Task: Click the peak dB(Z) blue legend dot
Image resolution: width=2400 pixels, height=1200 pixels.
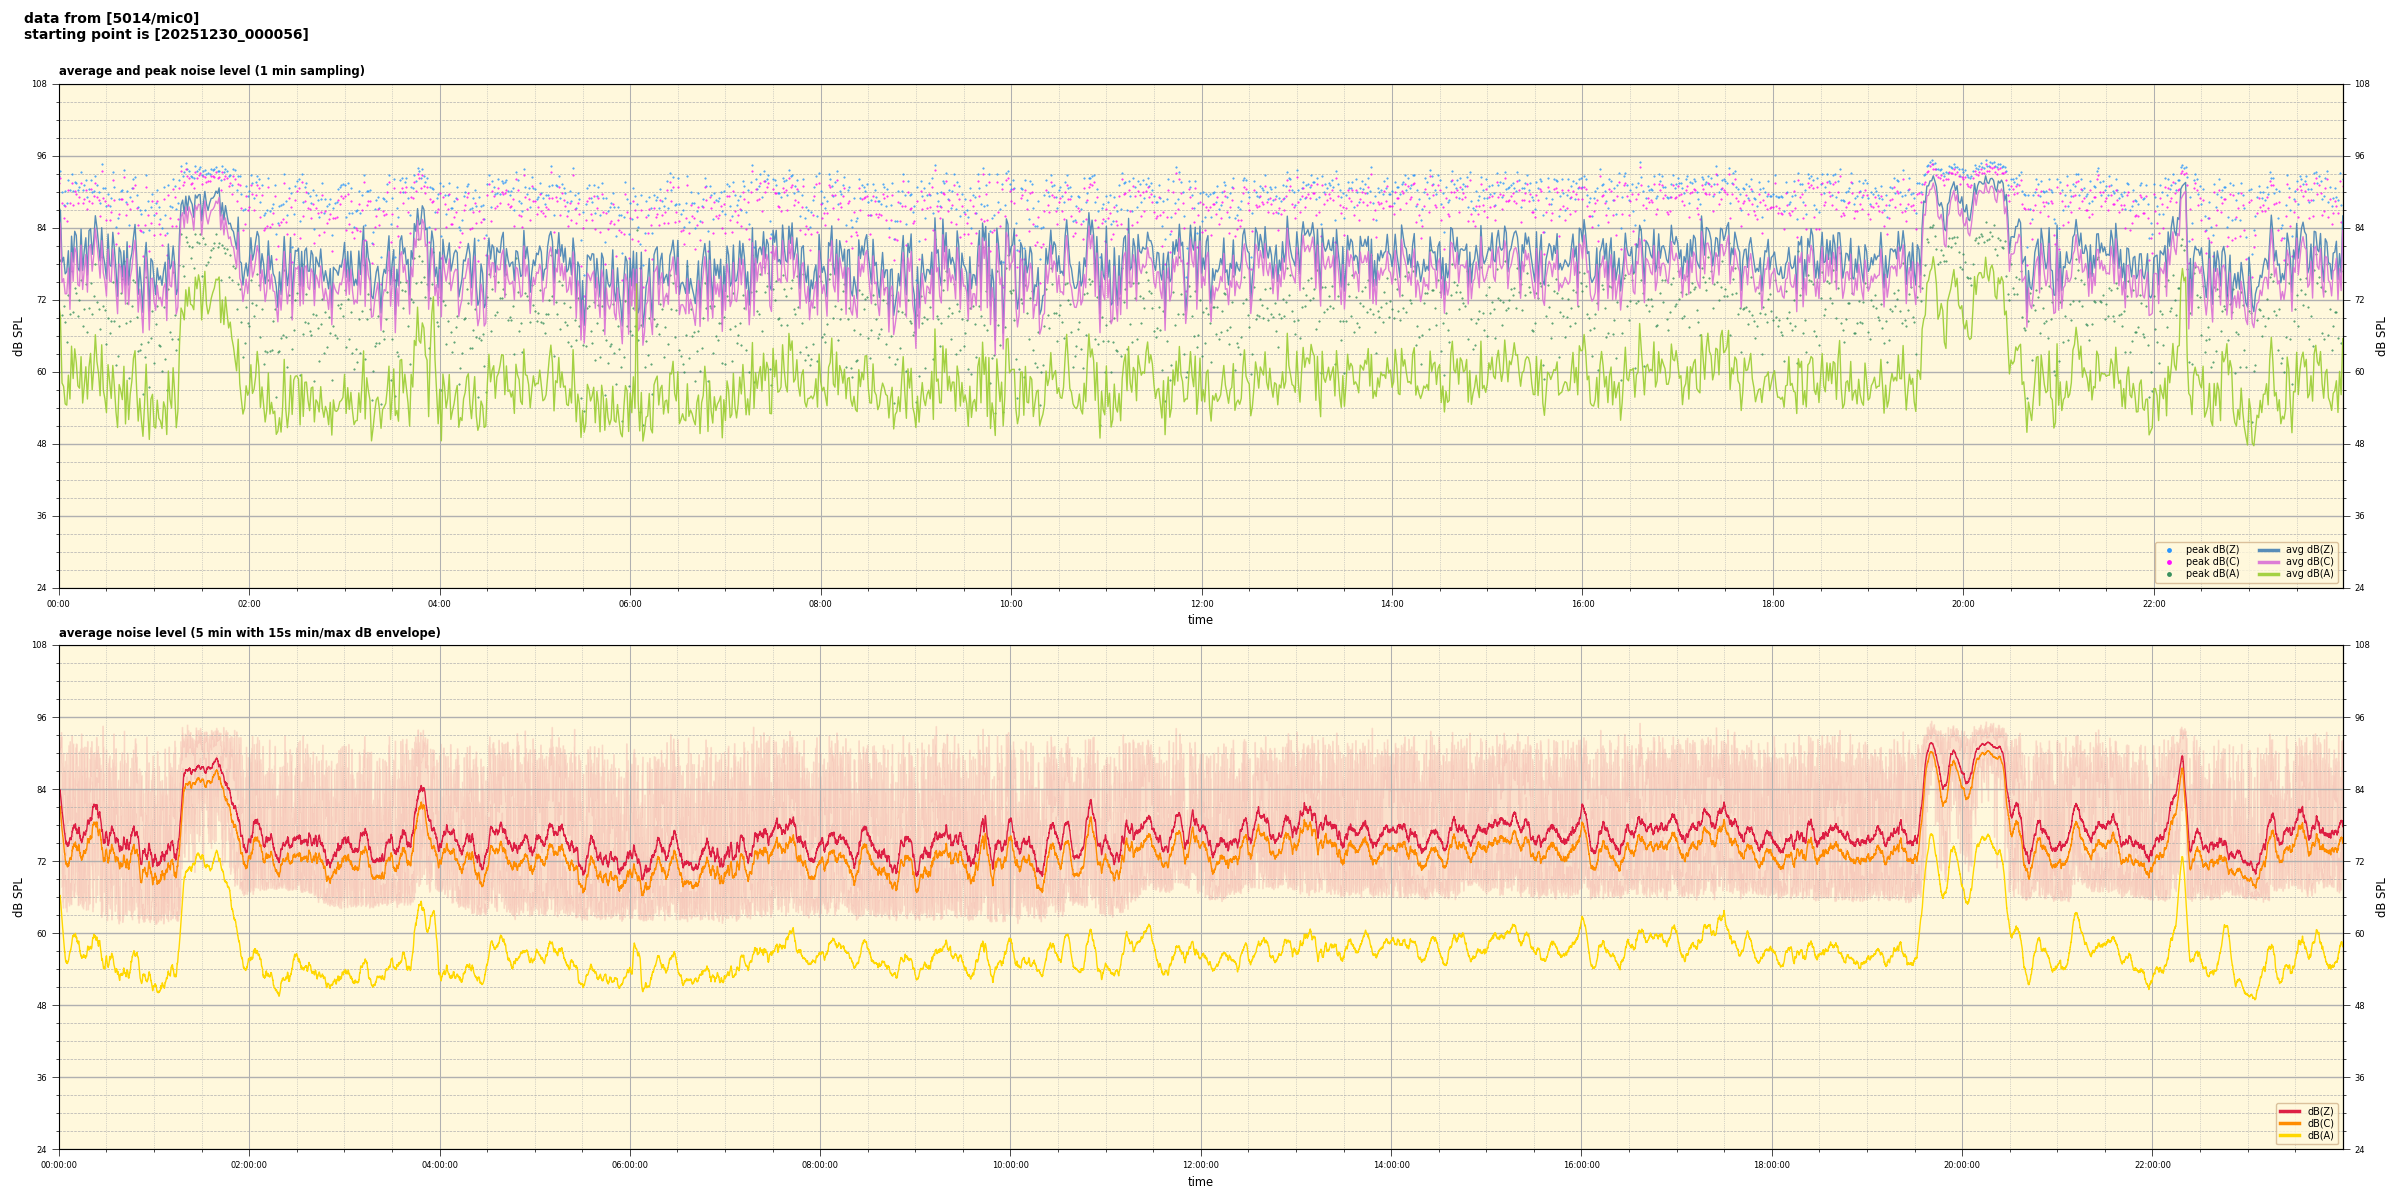Action: point(2169,550)
